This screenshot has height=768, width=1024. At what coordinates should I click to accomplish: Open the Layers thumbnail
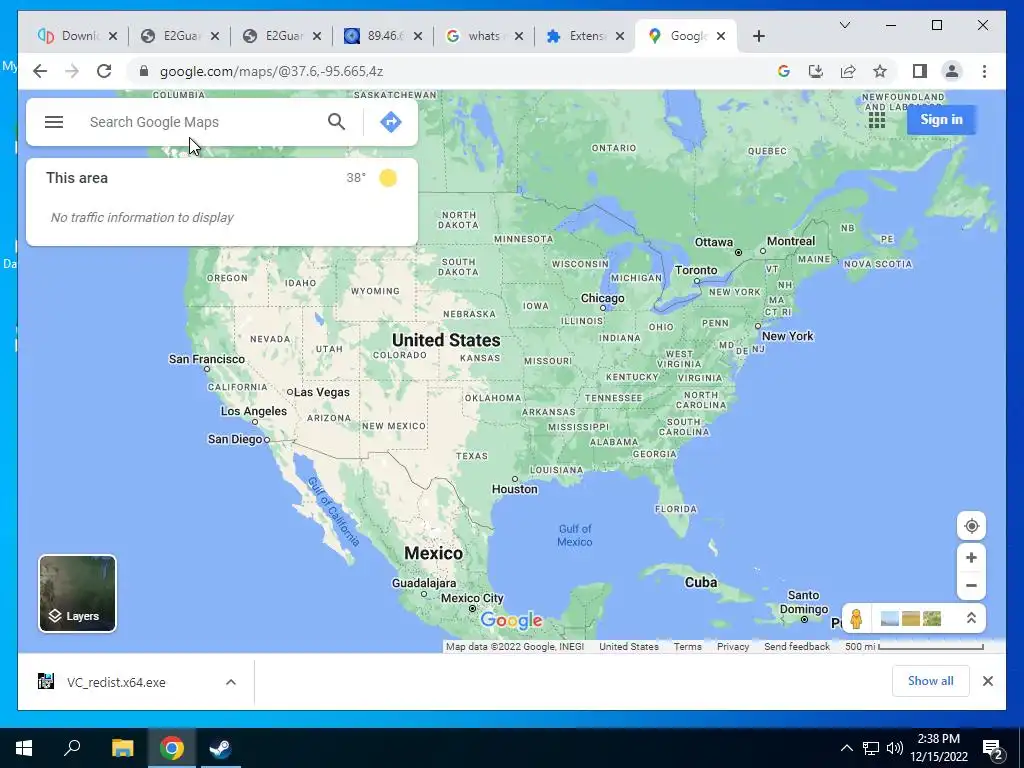pyautogui.click(x=78, y=594)
